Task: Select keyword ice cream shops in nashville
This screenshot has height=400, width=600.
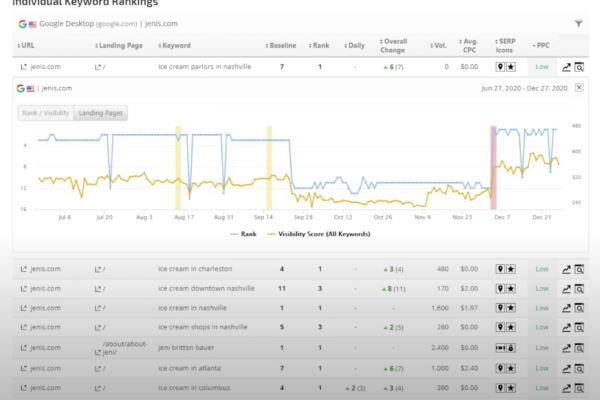Action: point(203,327)
